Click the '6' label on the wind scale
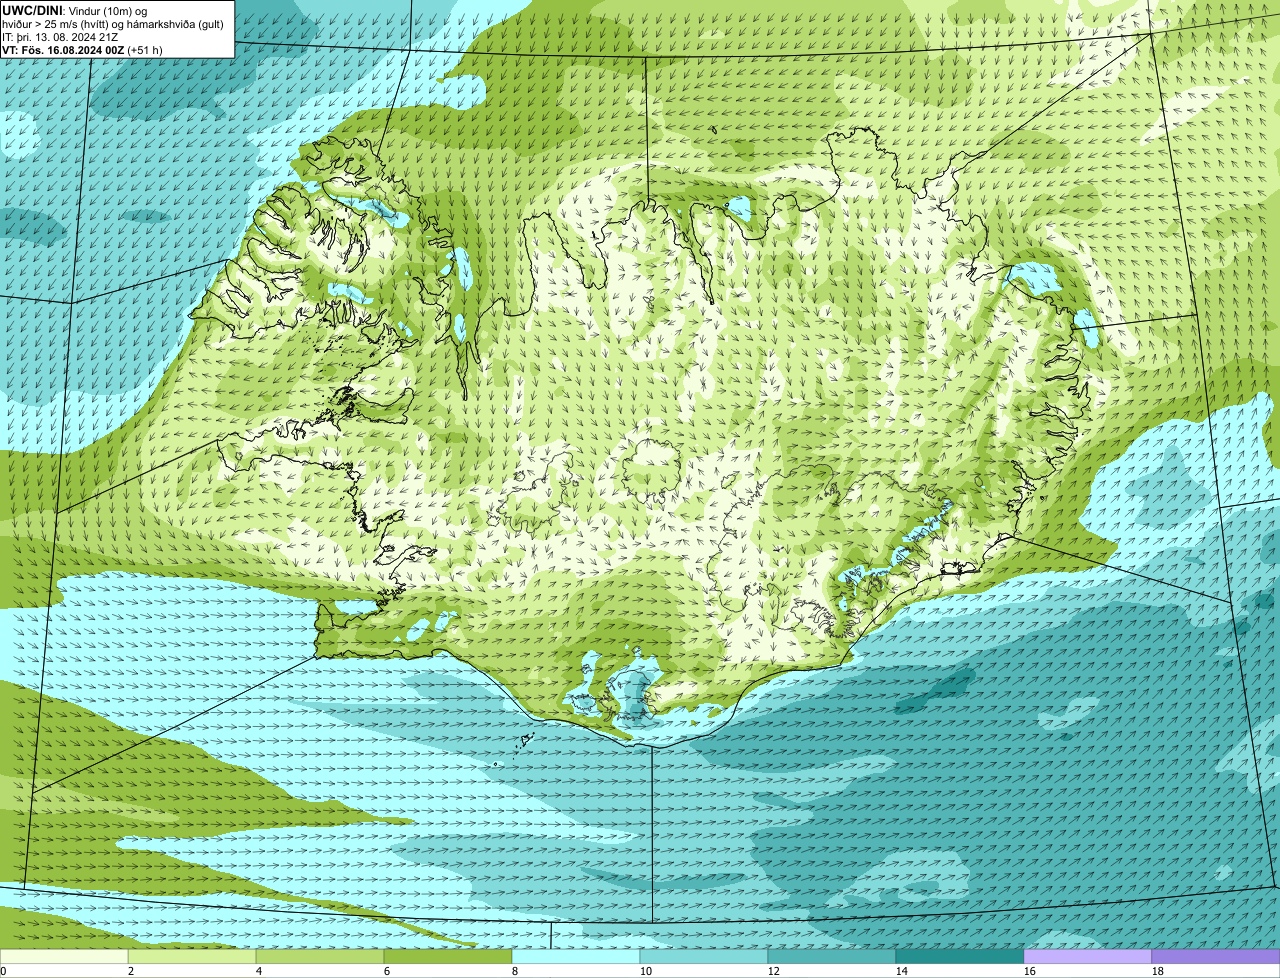 click(387, 971)
